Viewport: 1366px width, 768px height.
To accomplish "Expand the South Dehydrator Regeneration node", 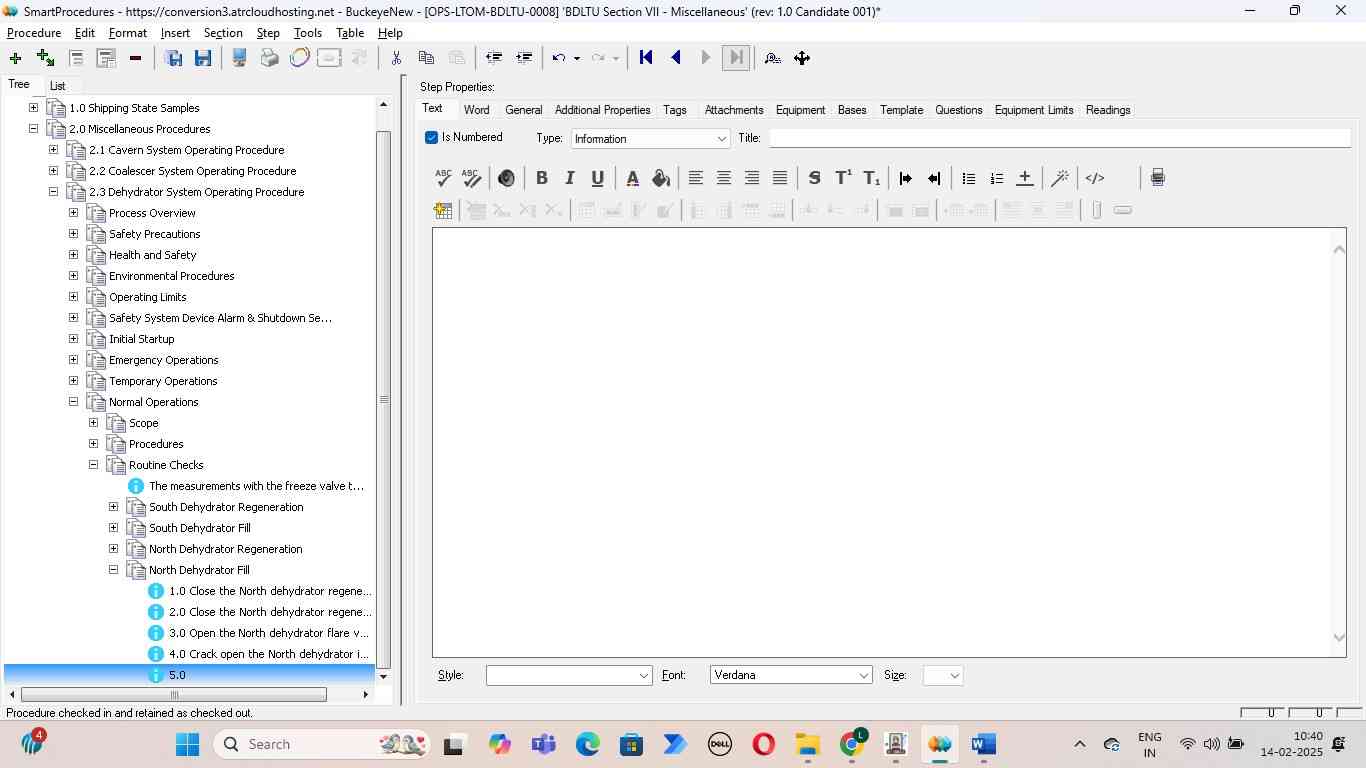I will (113, 507).
